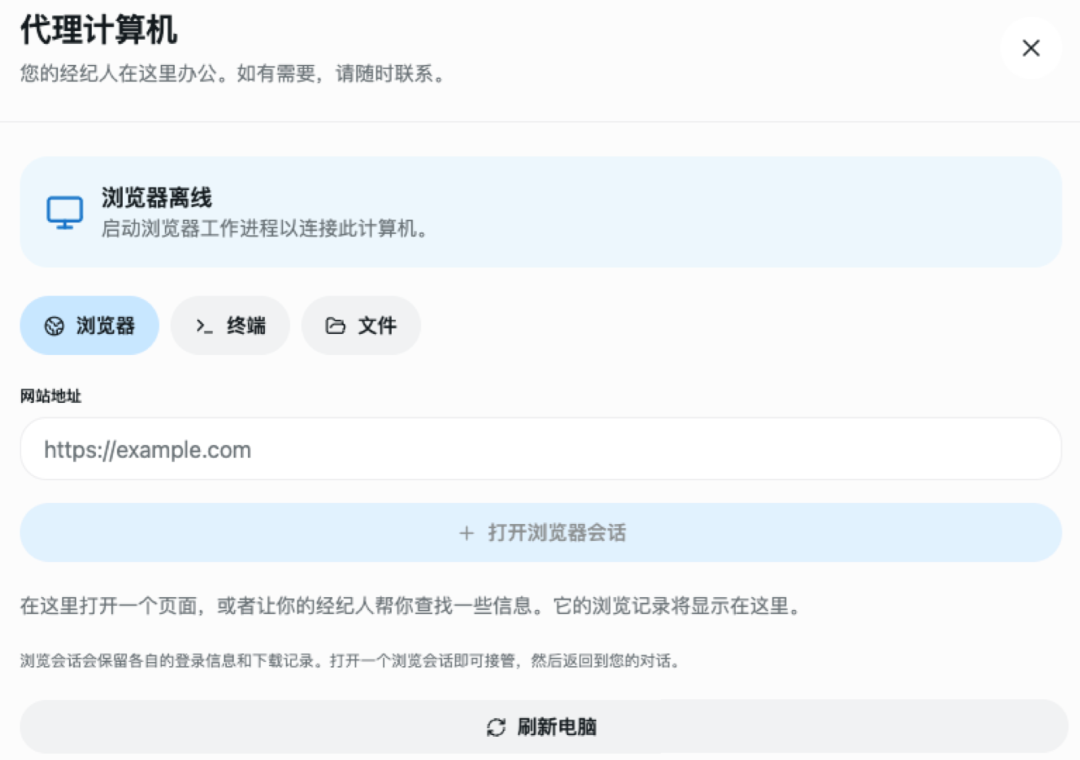1080x760 pixels.
Task: Focus the 网站地址 input field
Action: point(541,449)
